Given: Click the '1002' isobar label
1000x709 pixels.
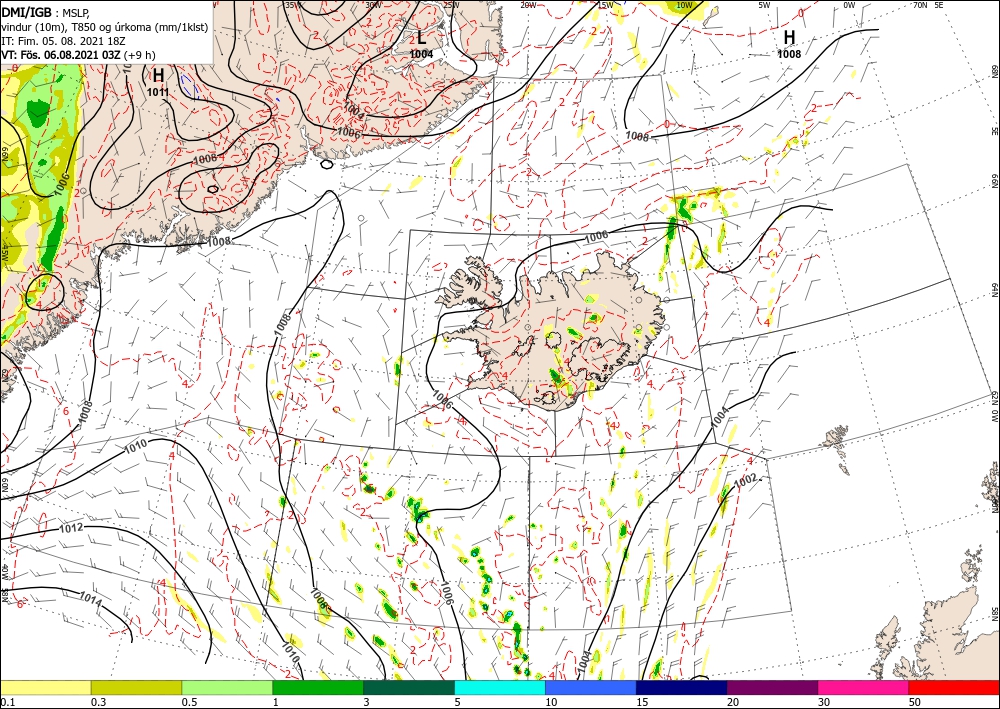Looking at the screenshot, I should click(746, 479).
